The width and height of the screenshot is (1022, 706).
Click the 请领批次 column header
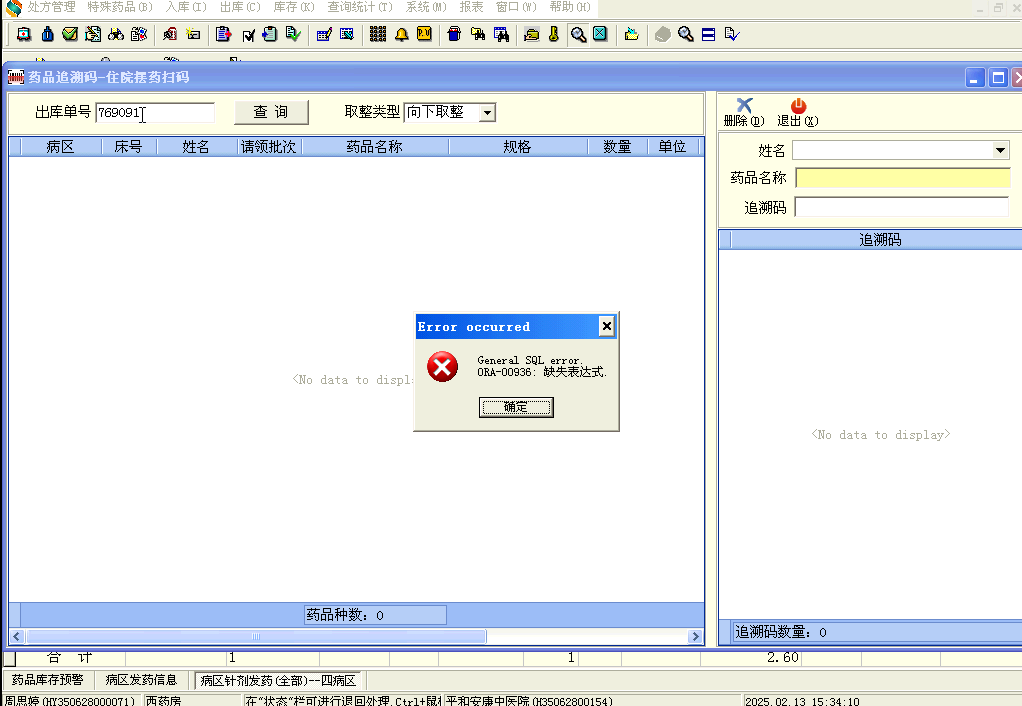269,147
